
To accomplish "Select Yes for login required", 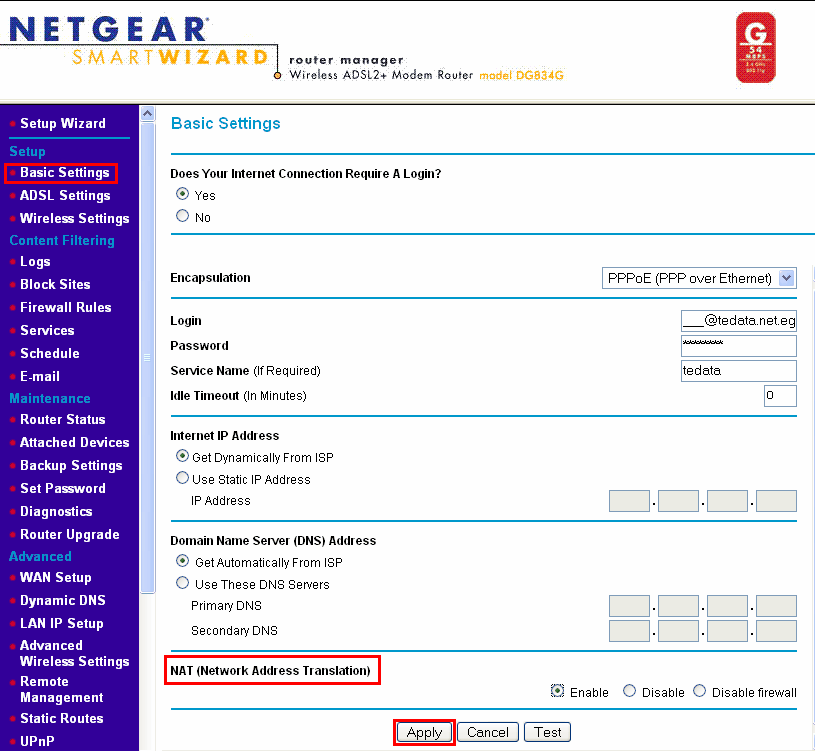I will point(182,194).
